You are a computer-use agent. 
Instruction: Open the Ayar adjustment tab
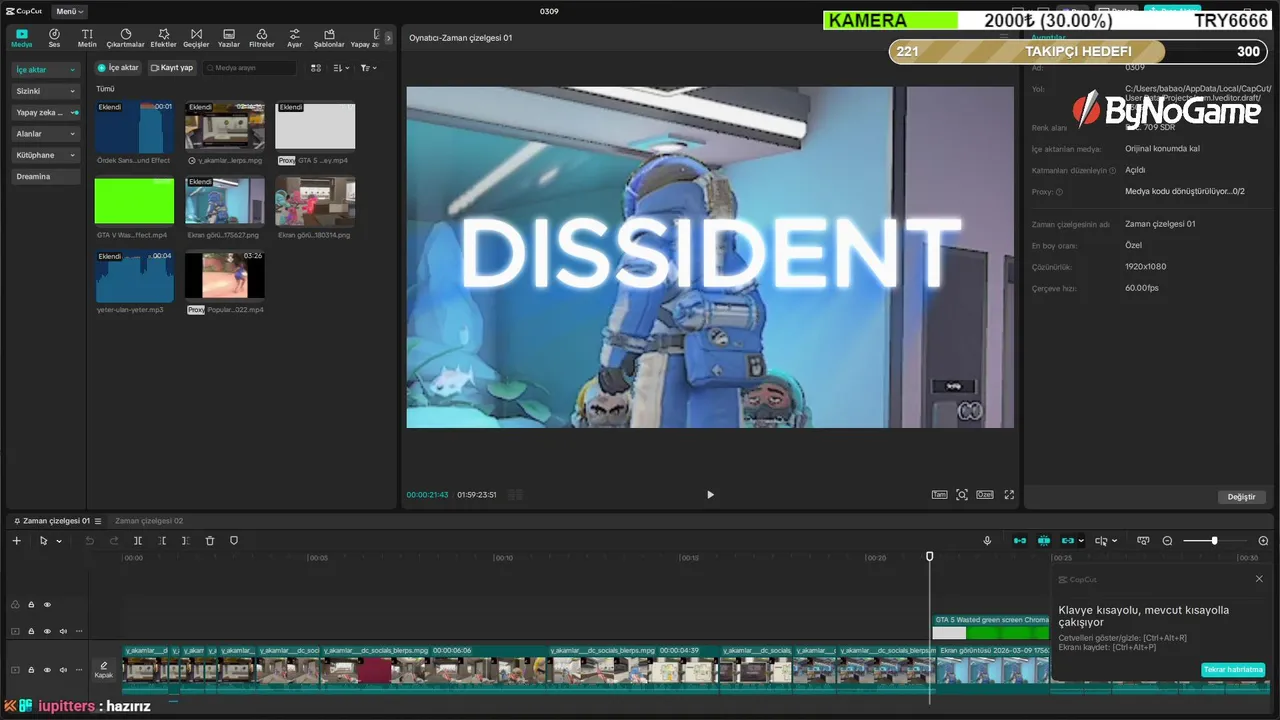tap(294, 38)
